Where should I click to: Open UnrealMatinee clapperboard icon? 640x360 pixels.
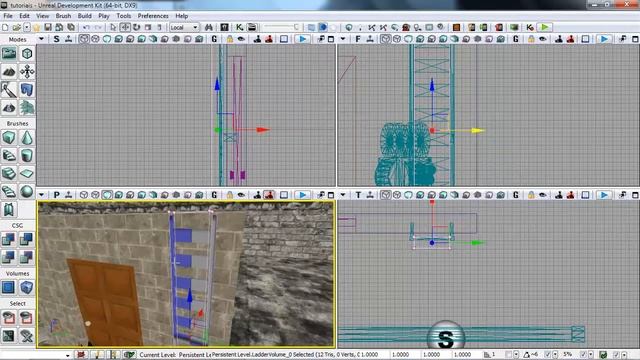252,27
